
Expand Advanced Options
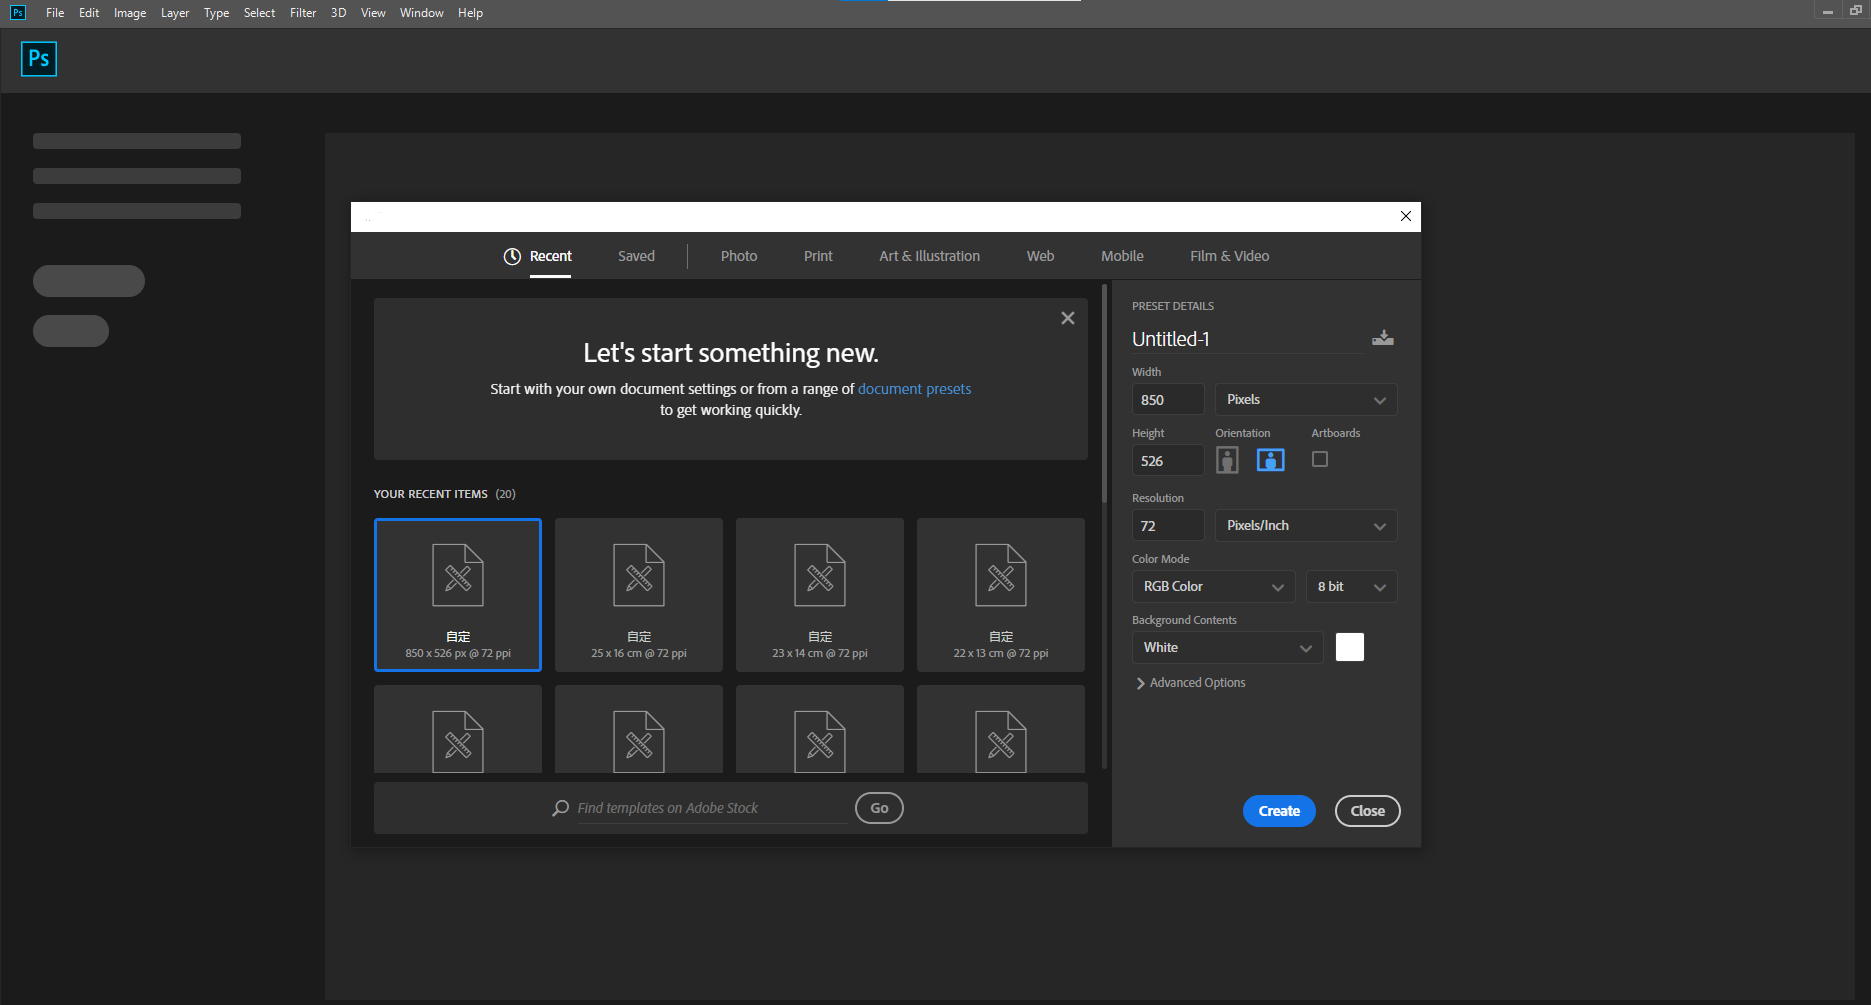coord(1191,683)
